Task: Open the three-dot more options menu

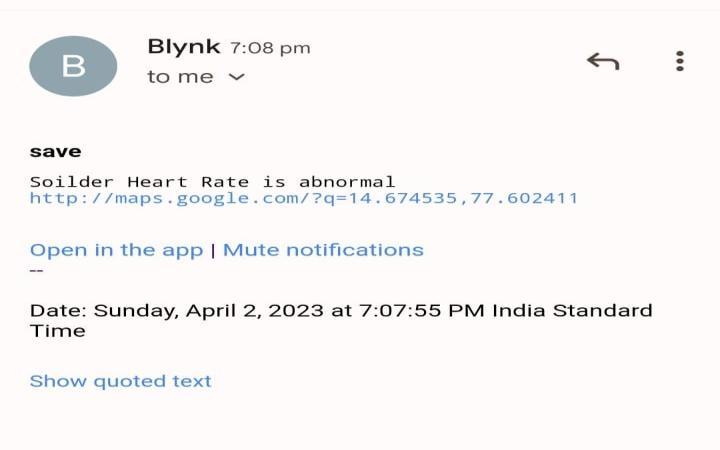Action: pyautogui.click(x=680, y=61)
